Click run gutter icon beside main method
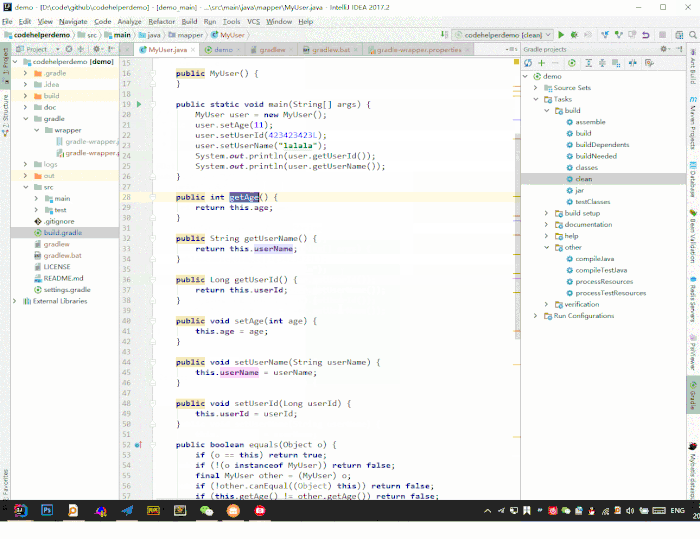 tap(138, 103)
